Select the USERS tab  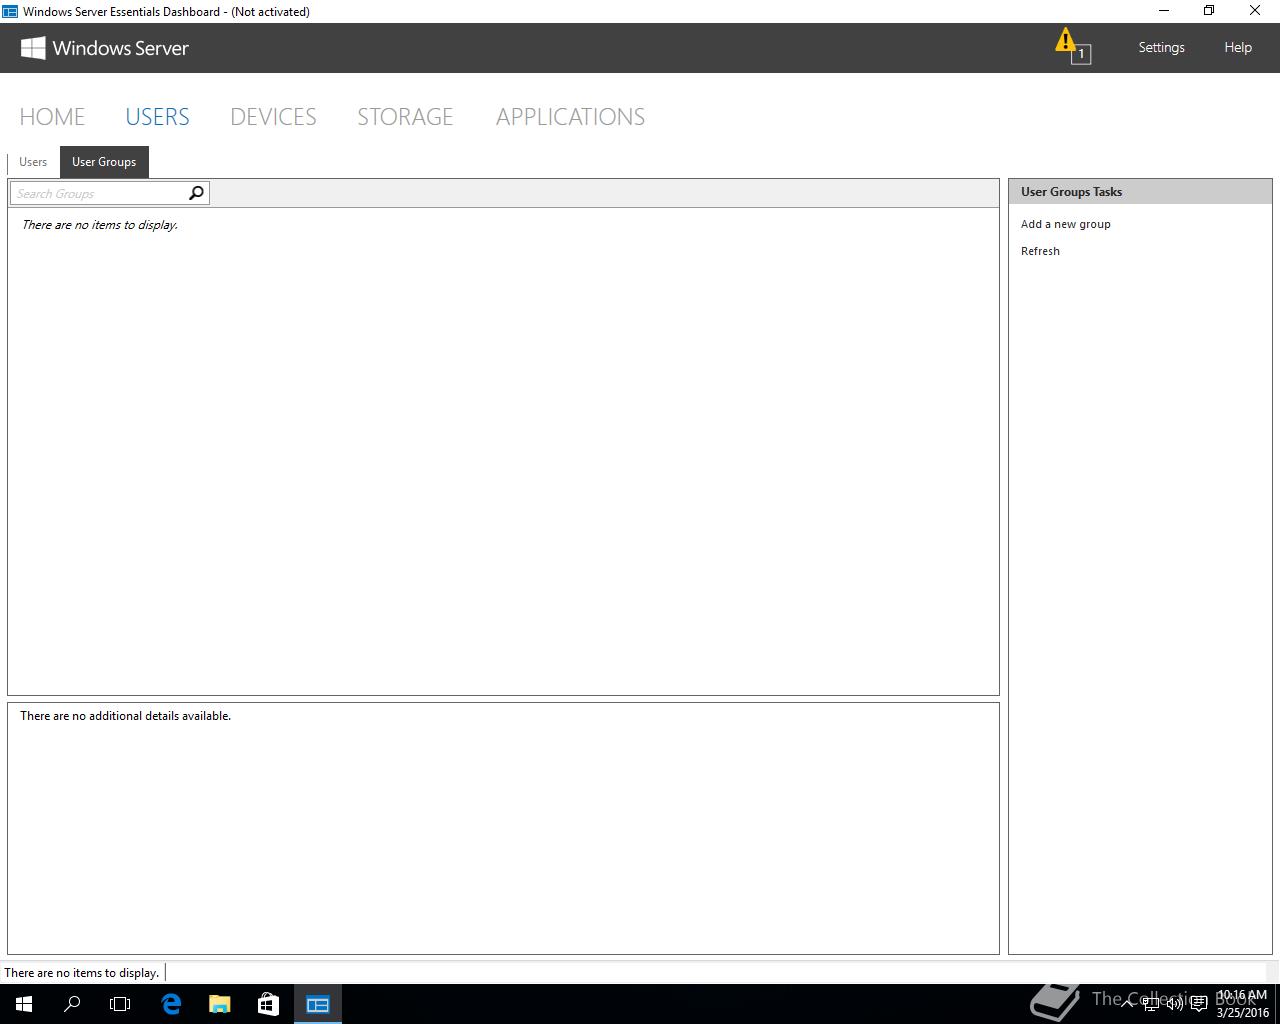point(157,117)
